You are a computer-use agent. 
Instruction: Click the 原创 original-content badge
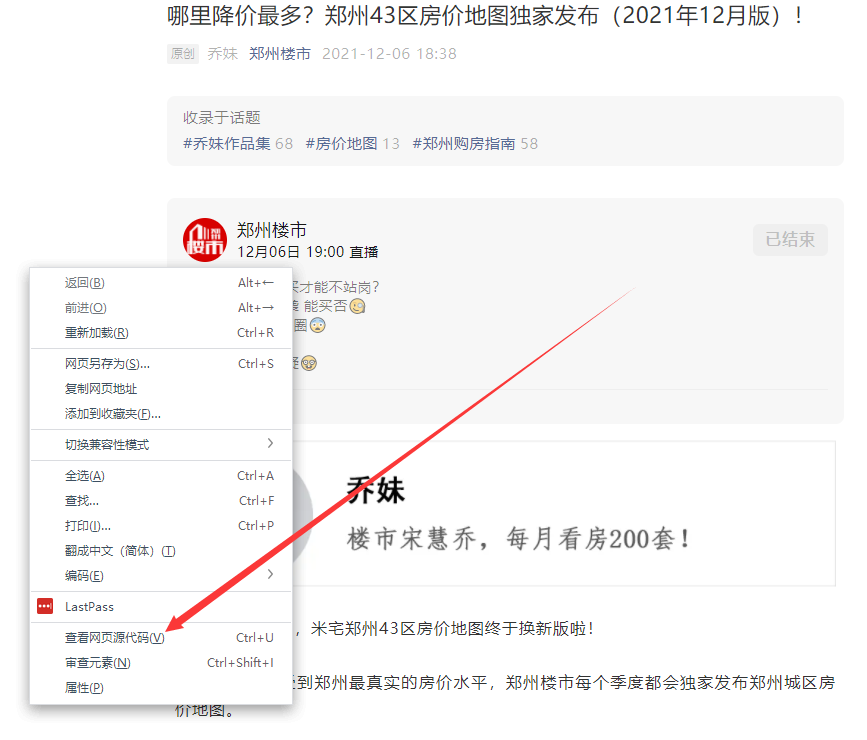click(182, 54)
